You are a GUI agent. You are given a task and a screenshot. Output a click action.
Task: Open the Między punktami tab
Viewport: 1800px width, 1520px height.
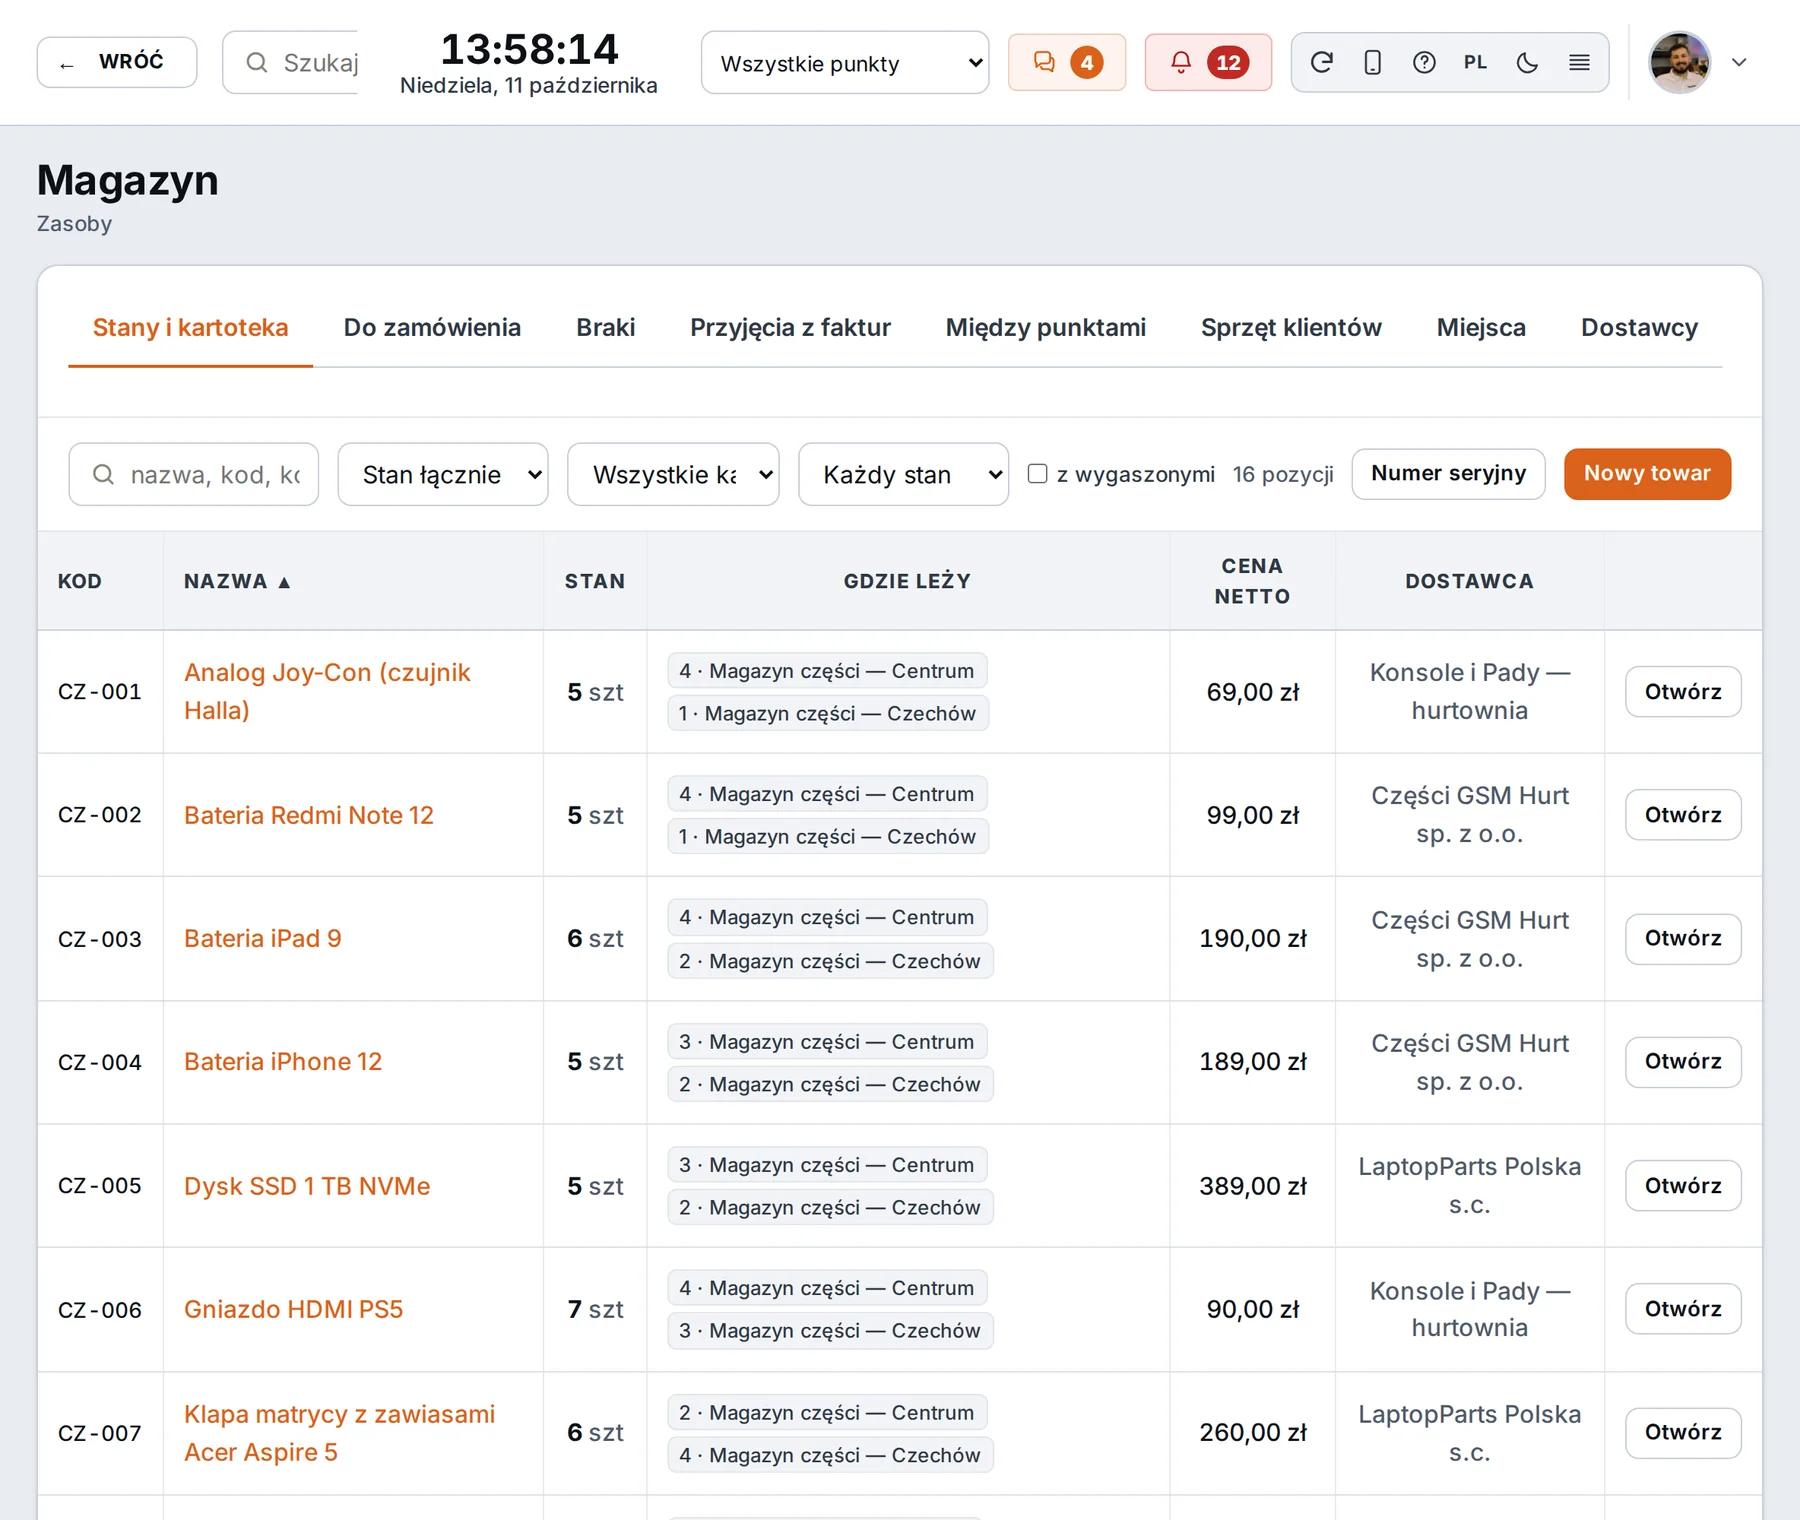[x=1046, y=327]
